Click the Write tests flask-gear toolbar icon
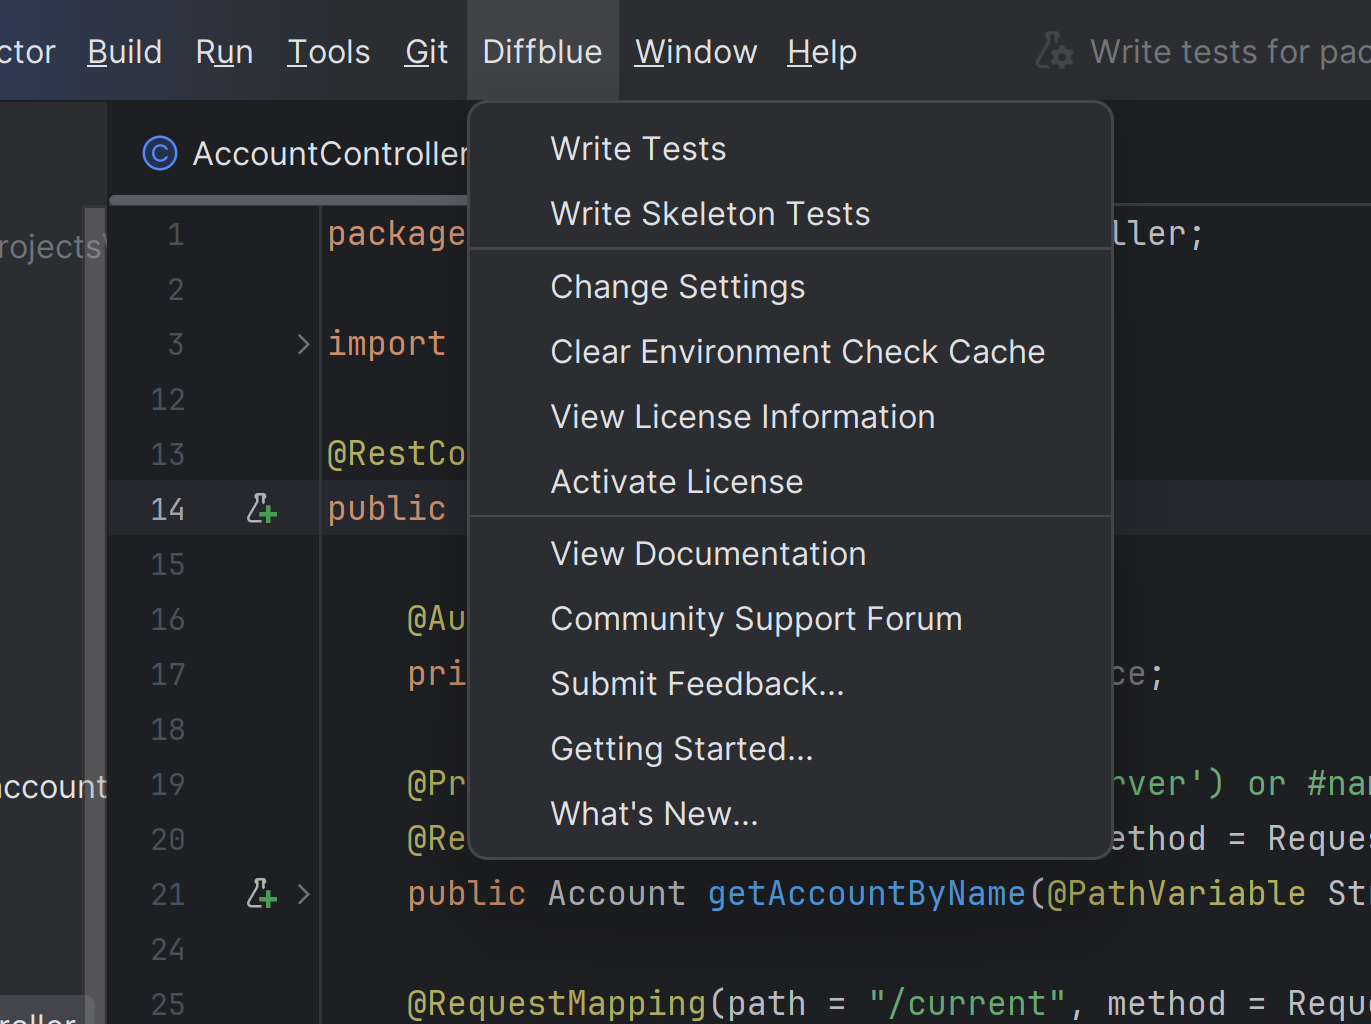Screen dimensions: 1371x1024 point(1054,51)
